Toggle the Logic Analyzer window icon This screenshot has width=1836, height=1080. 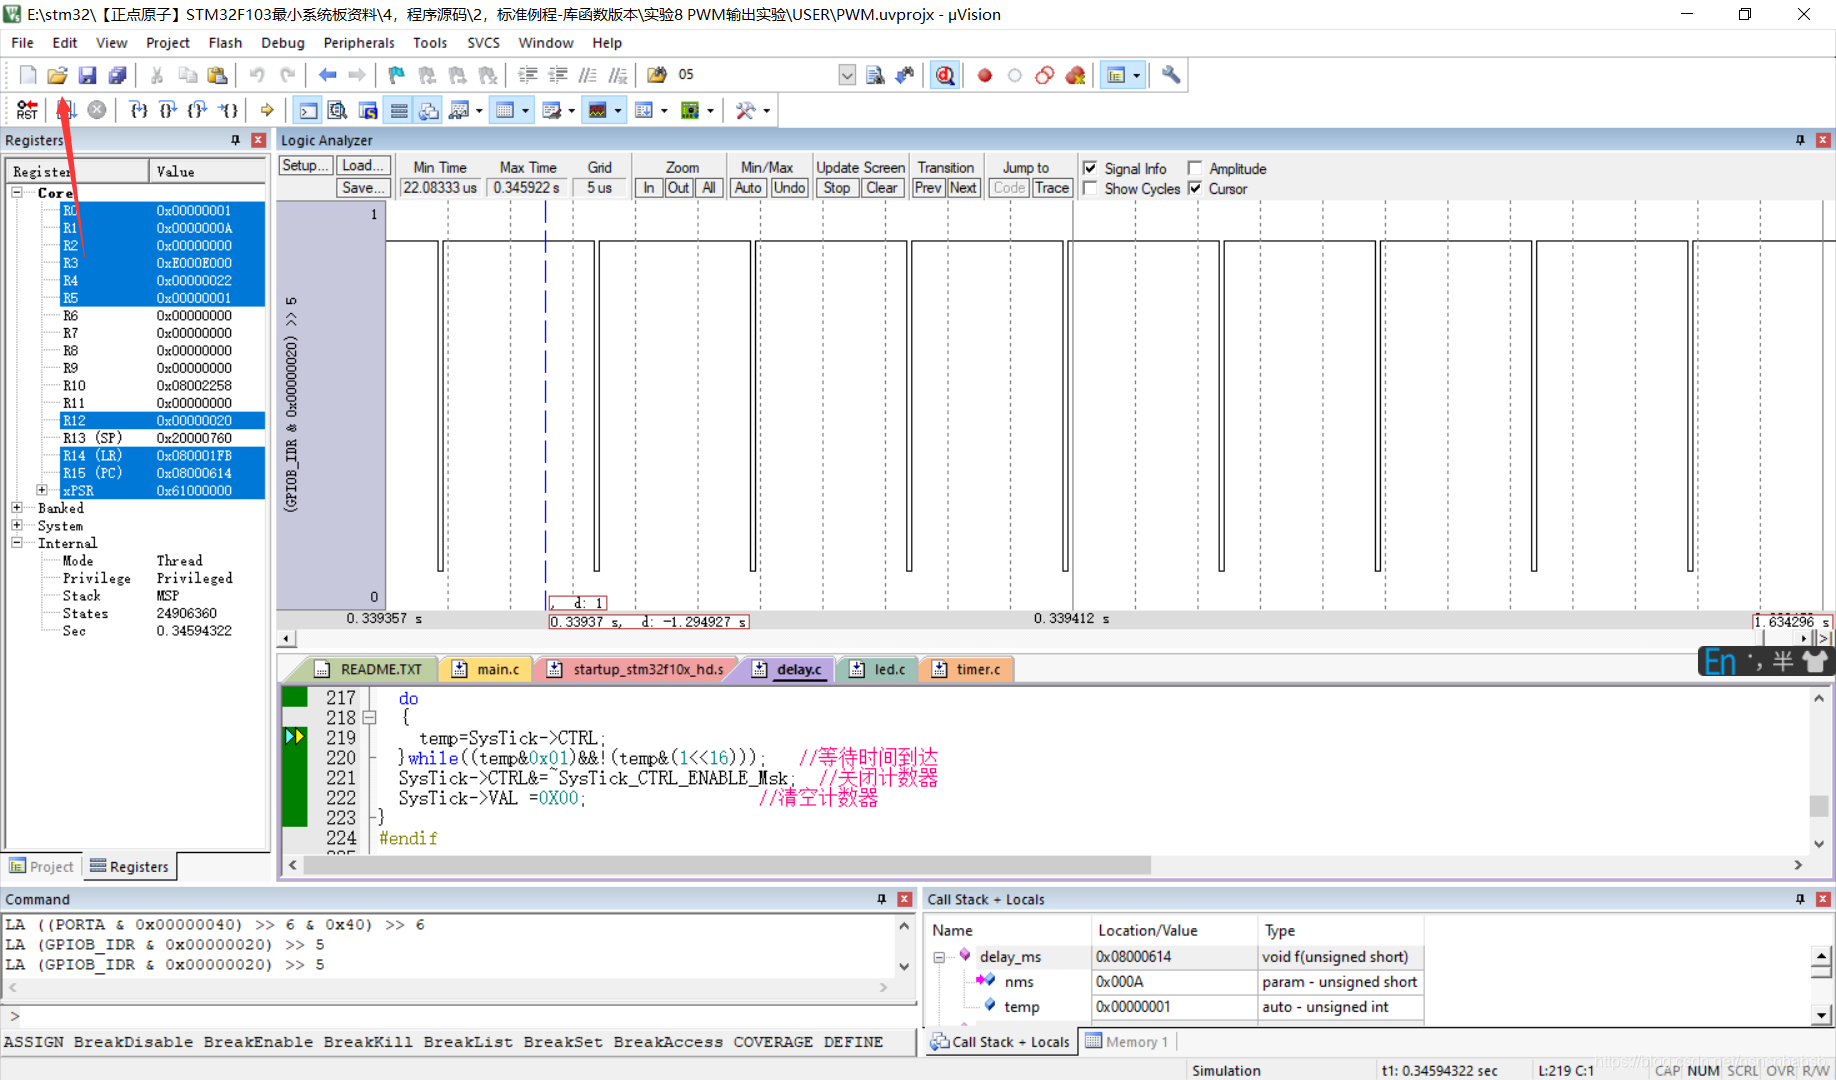(597, 110)
